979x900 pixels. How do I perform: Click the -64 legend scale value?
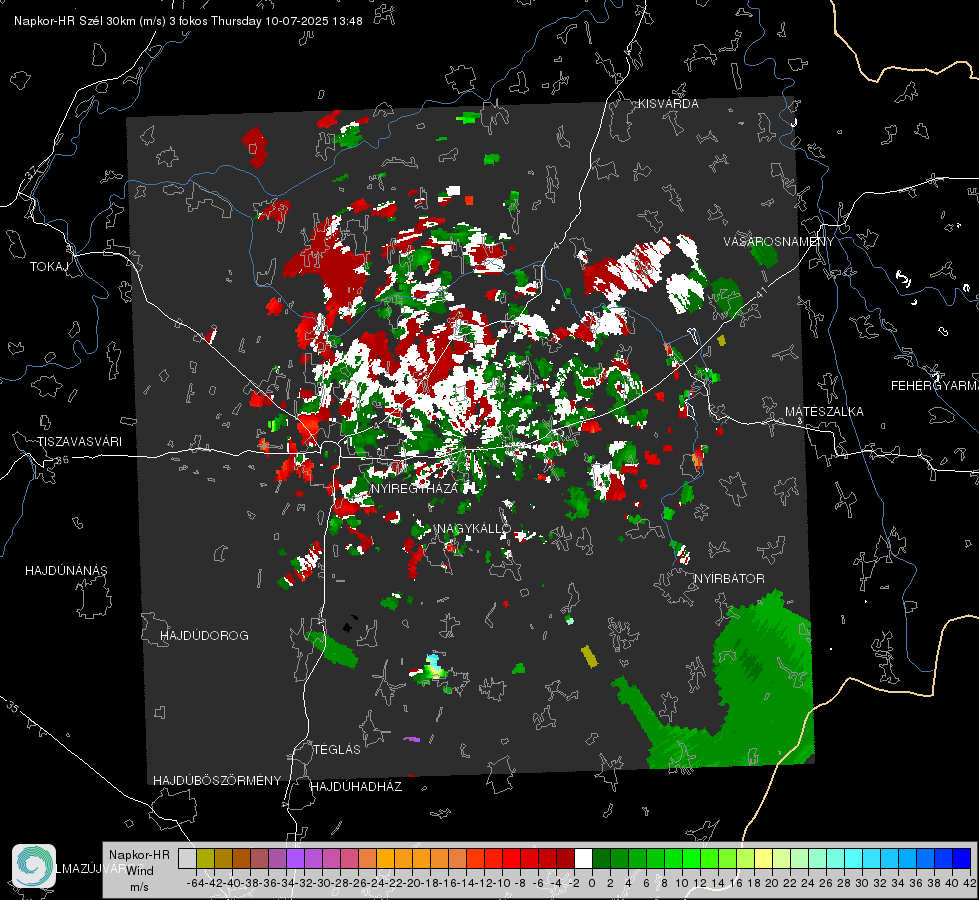pos(195,883)
